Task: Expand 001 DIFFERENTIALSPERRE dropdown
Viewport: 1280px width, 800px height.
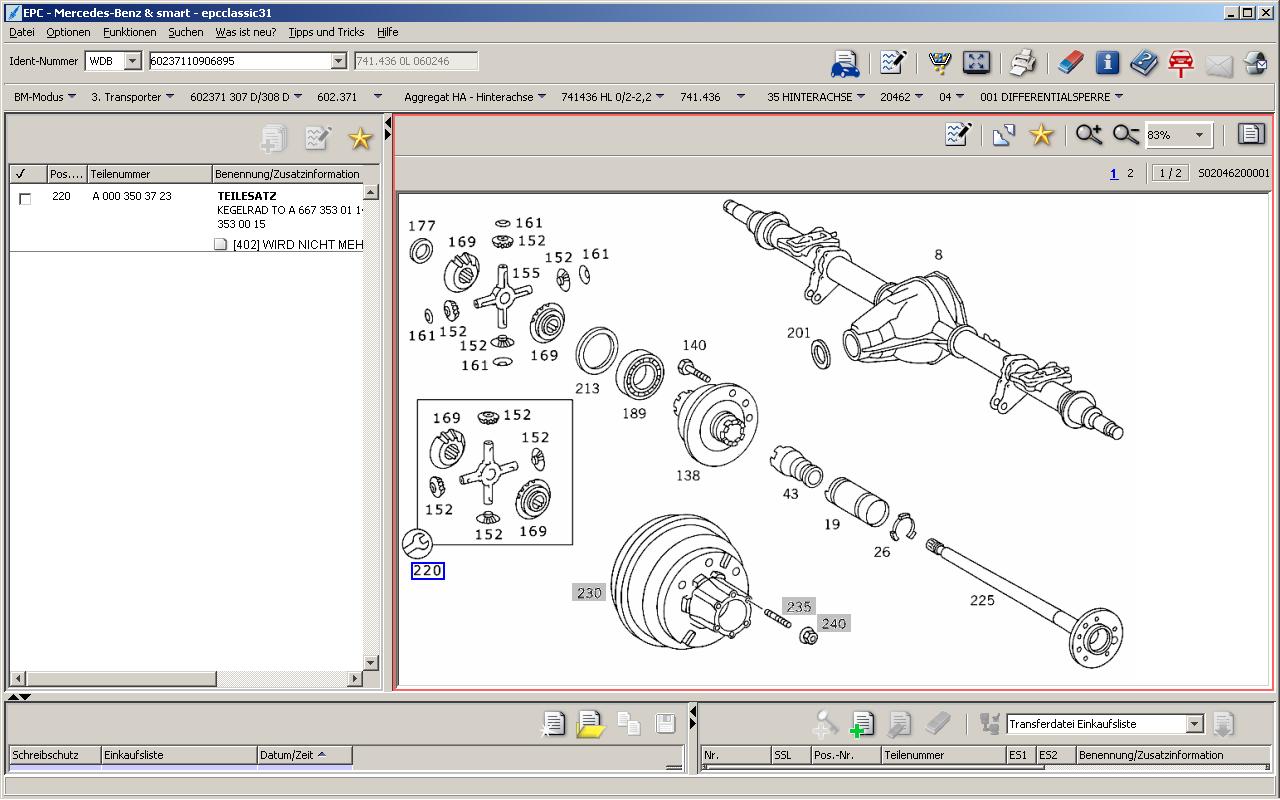Action: click(x=1118, y=97)
